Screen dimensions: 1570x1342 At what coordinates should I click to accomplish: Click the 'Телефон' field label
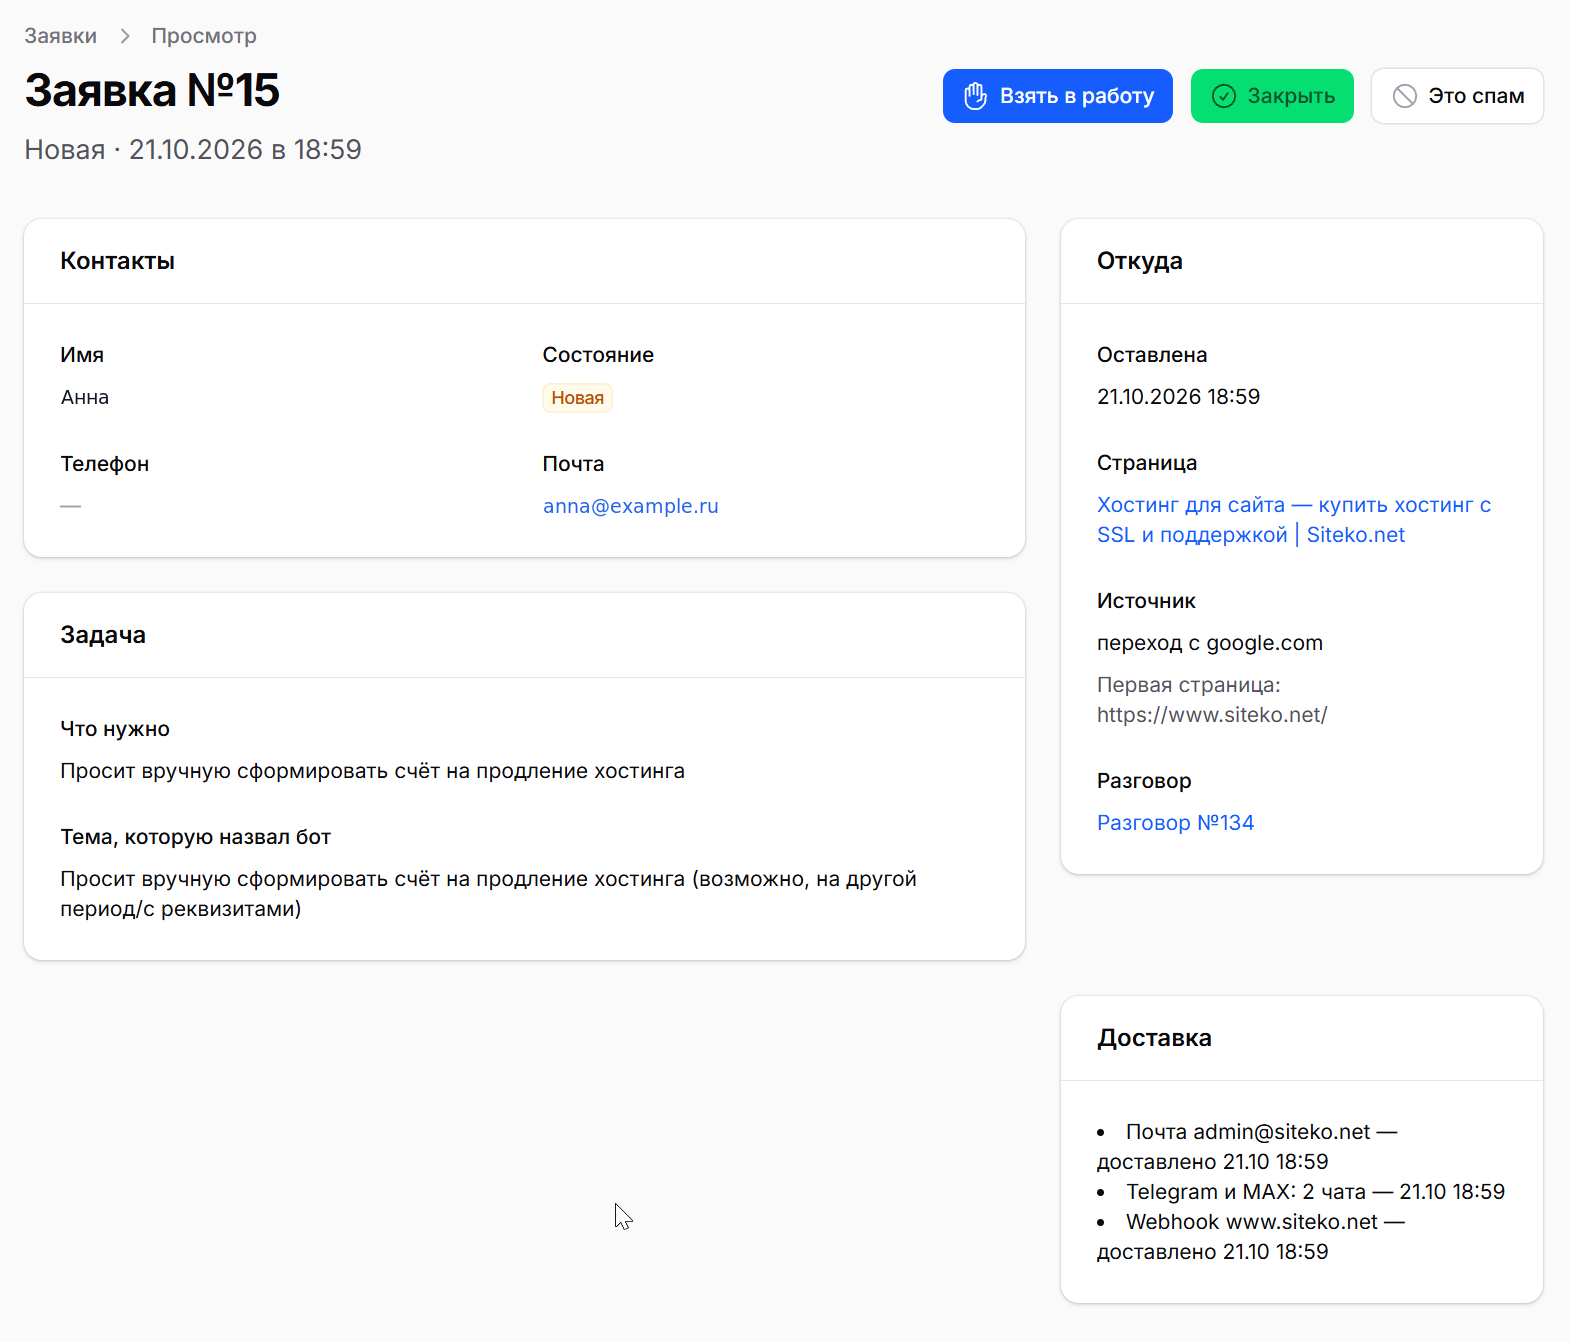[105, 464]
